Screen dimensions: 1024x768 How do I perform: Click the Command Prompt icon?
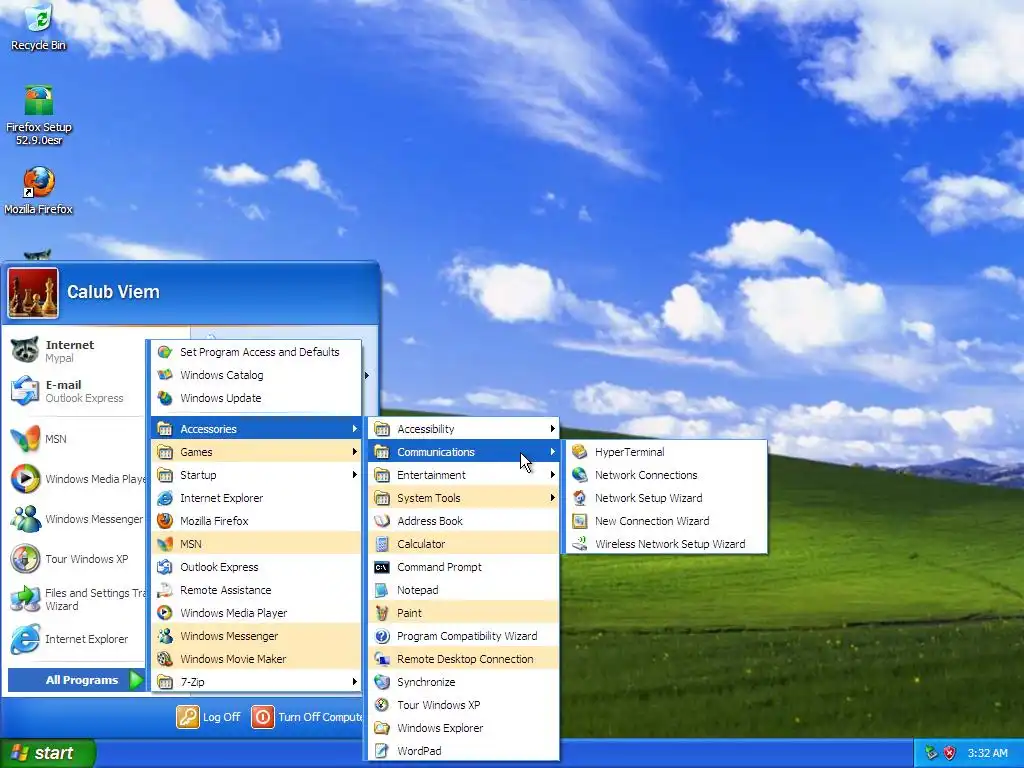tap(382, 567)
